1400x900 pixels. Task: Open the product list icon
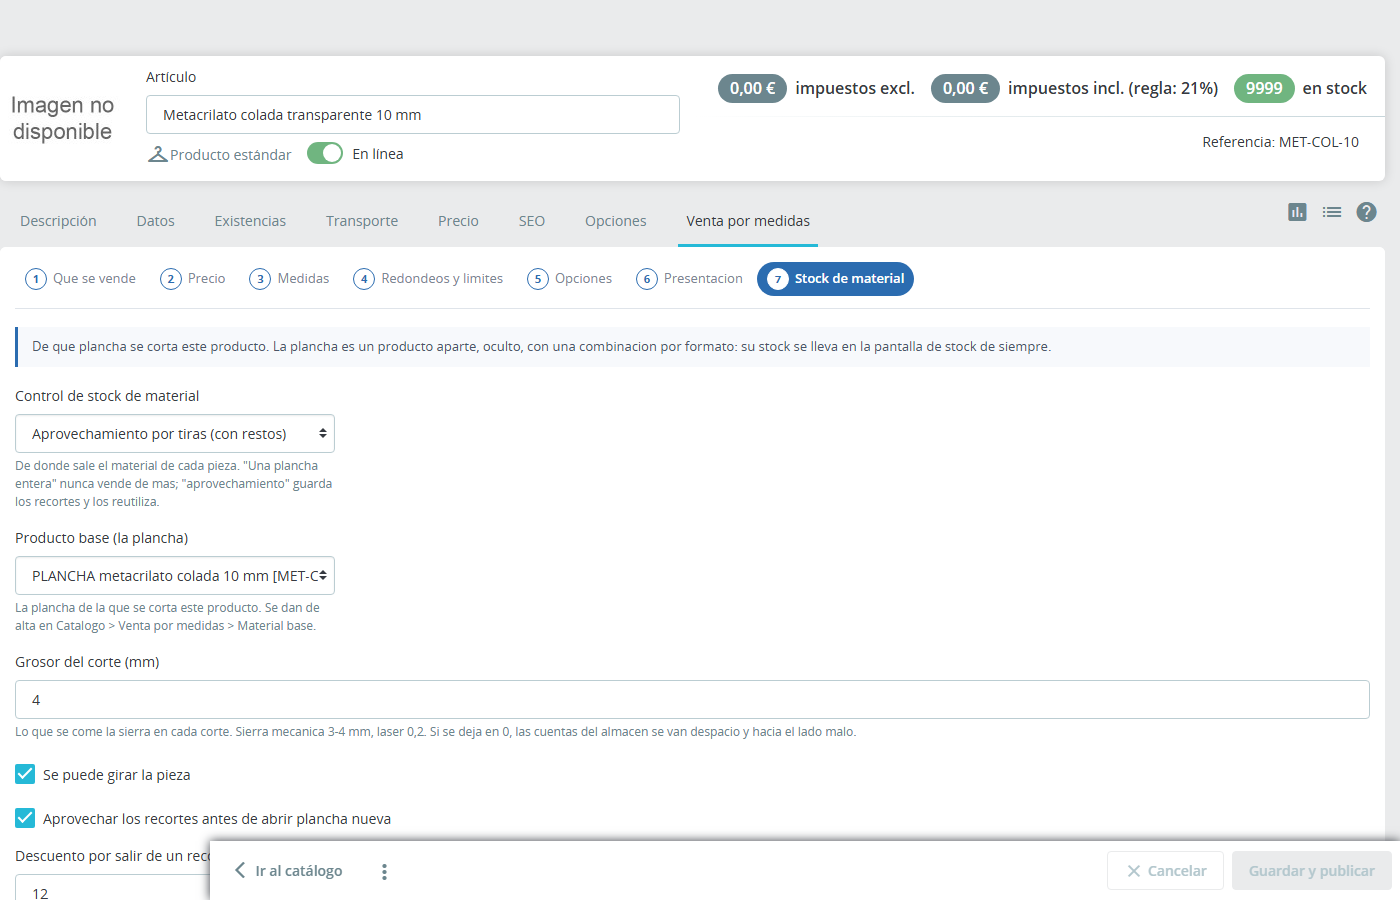click(x=1332, y=212)
